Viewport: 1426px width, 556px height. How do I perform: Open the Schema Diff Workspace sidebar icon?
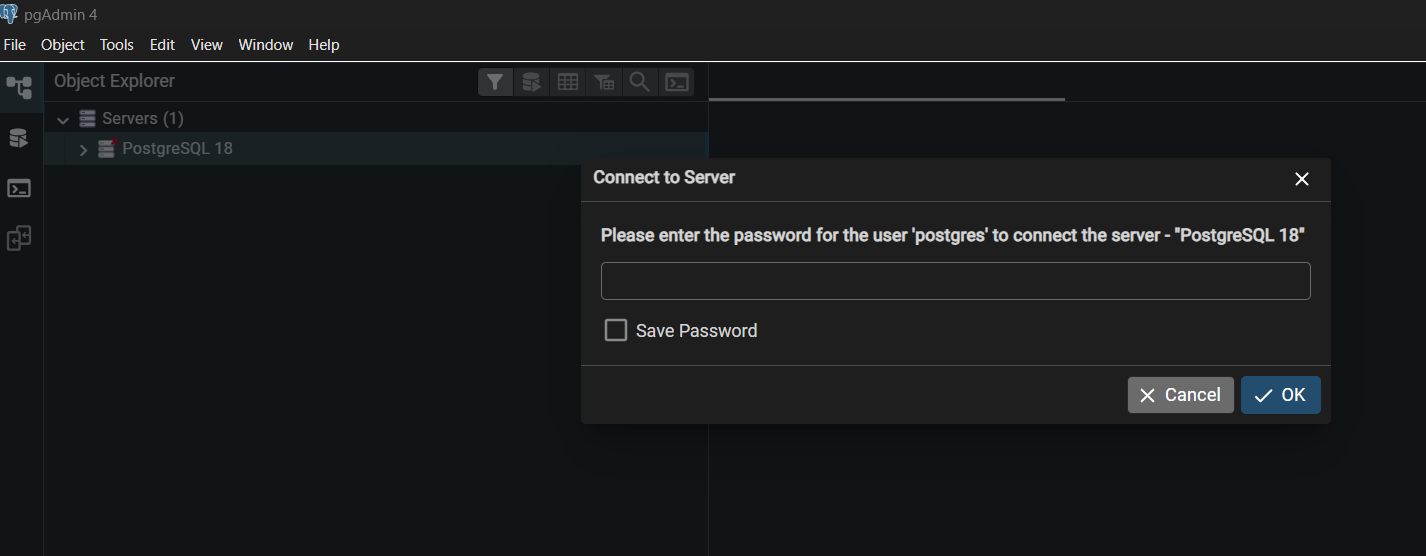pos(19,238)
